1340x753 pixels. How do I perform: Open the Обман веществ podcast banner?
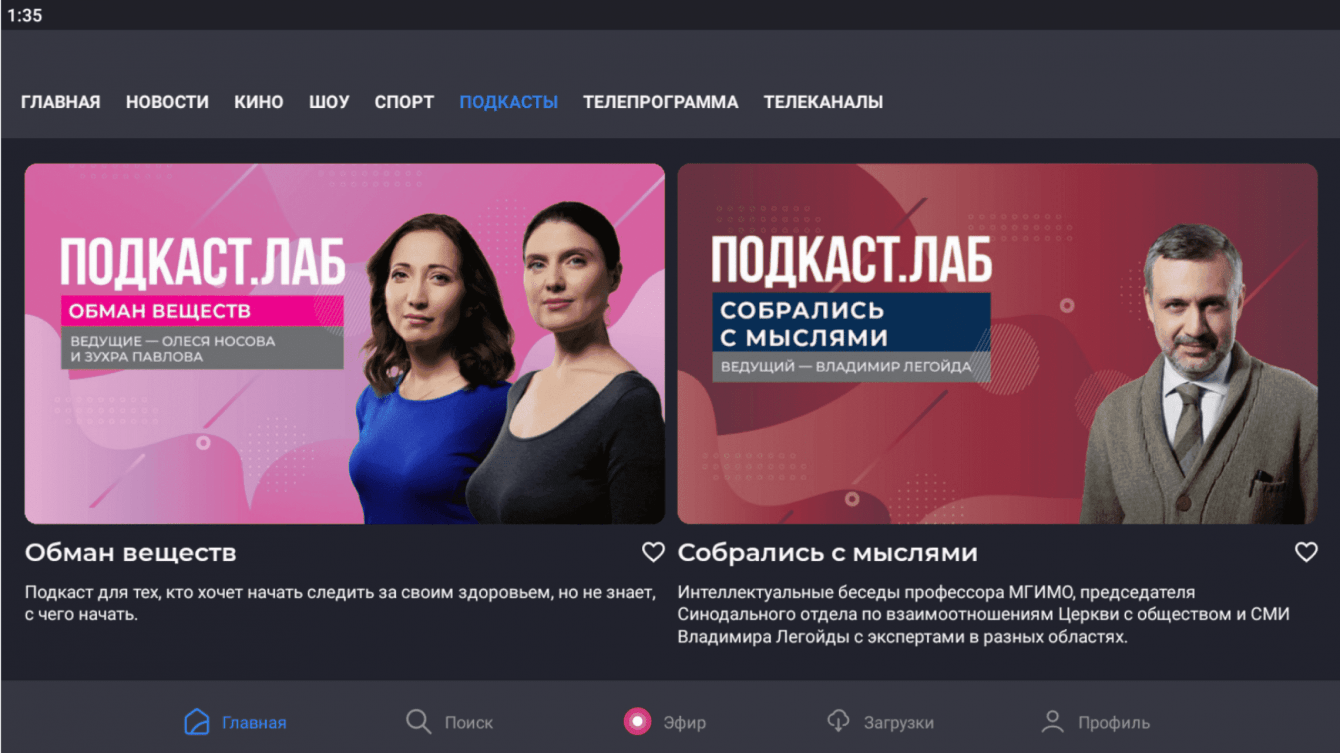point(345,343)
